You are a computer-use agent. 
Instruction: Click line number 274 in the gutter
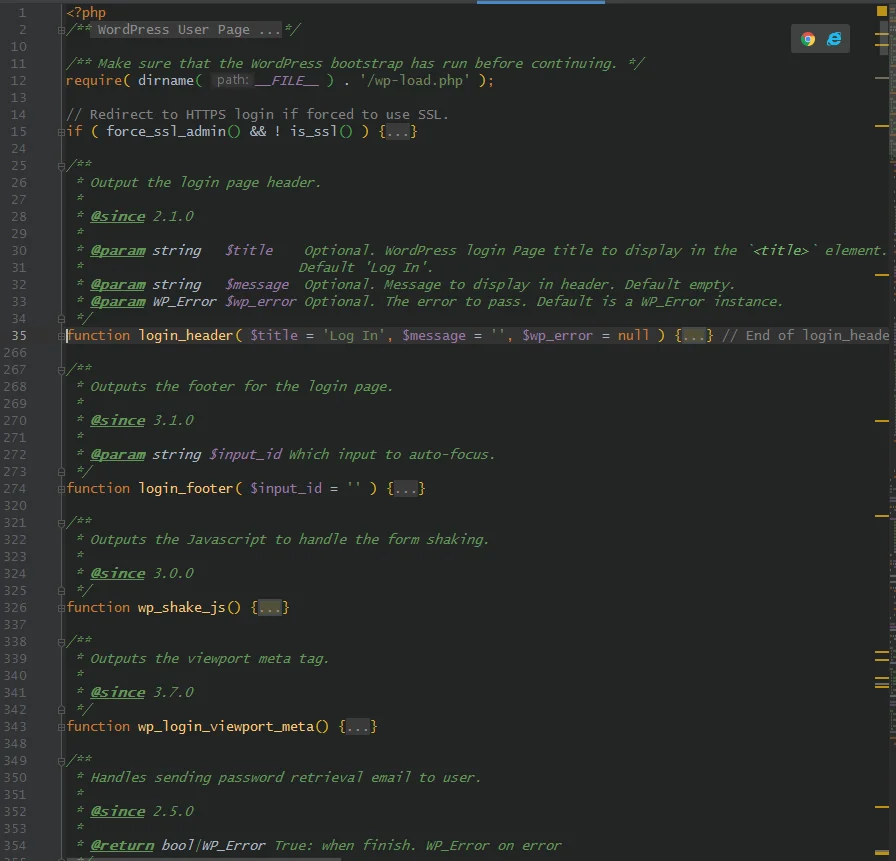(x=15, y=489)
